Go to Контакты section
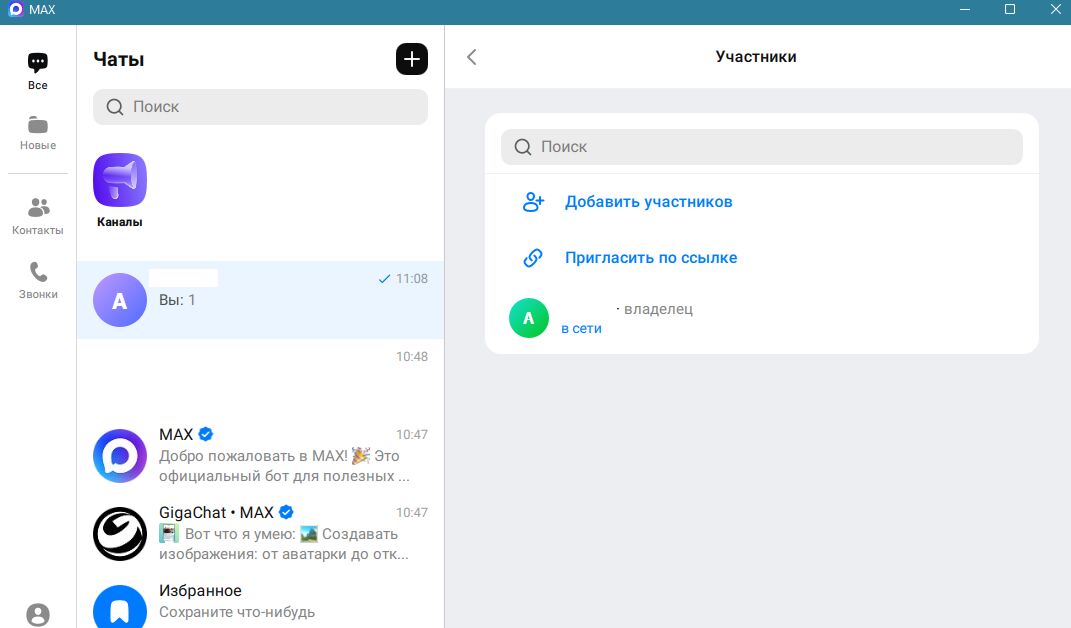The height and width of the screenshot is (628, 1071). (x=38, y=216)
